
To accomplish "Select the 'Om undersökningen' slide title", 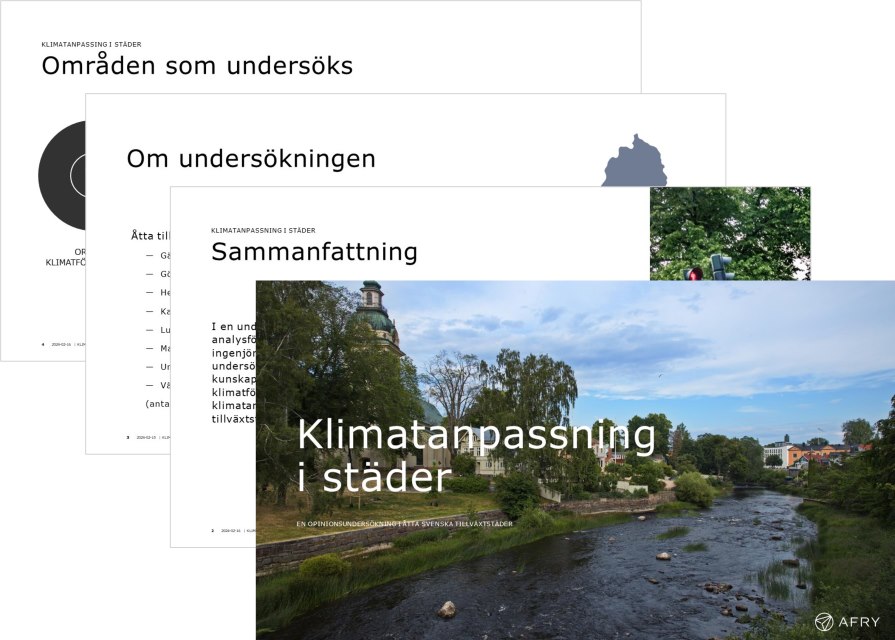I will click(x=250, y=158).
